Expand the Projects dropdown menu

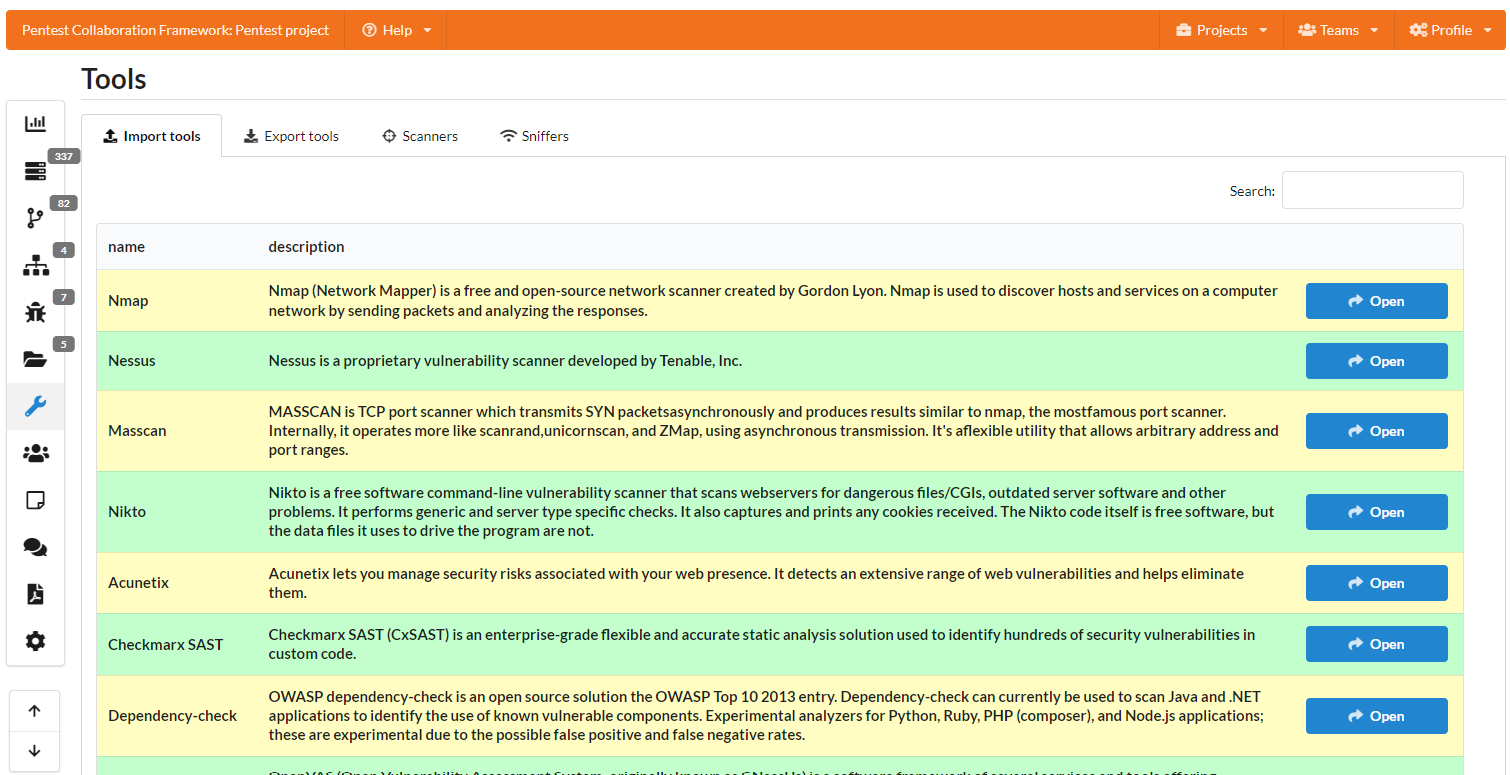pyautogui.click(x=1221, y=30)
